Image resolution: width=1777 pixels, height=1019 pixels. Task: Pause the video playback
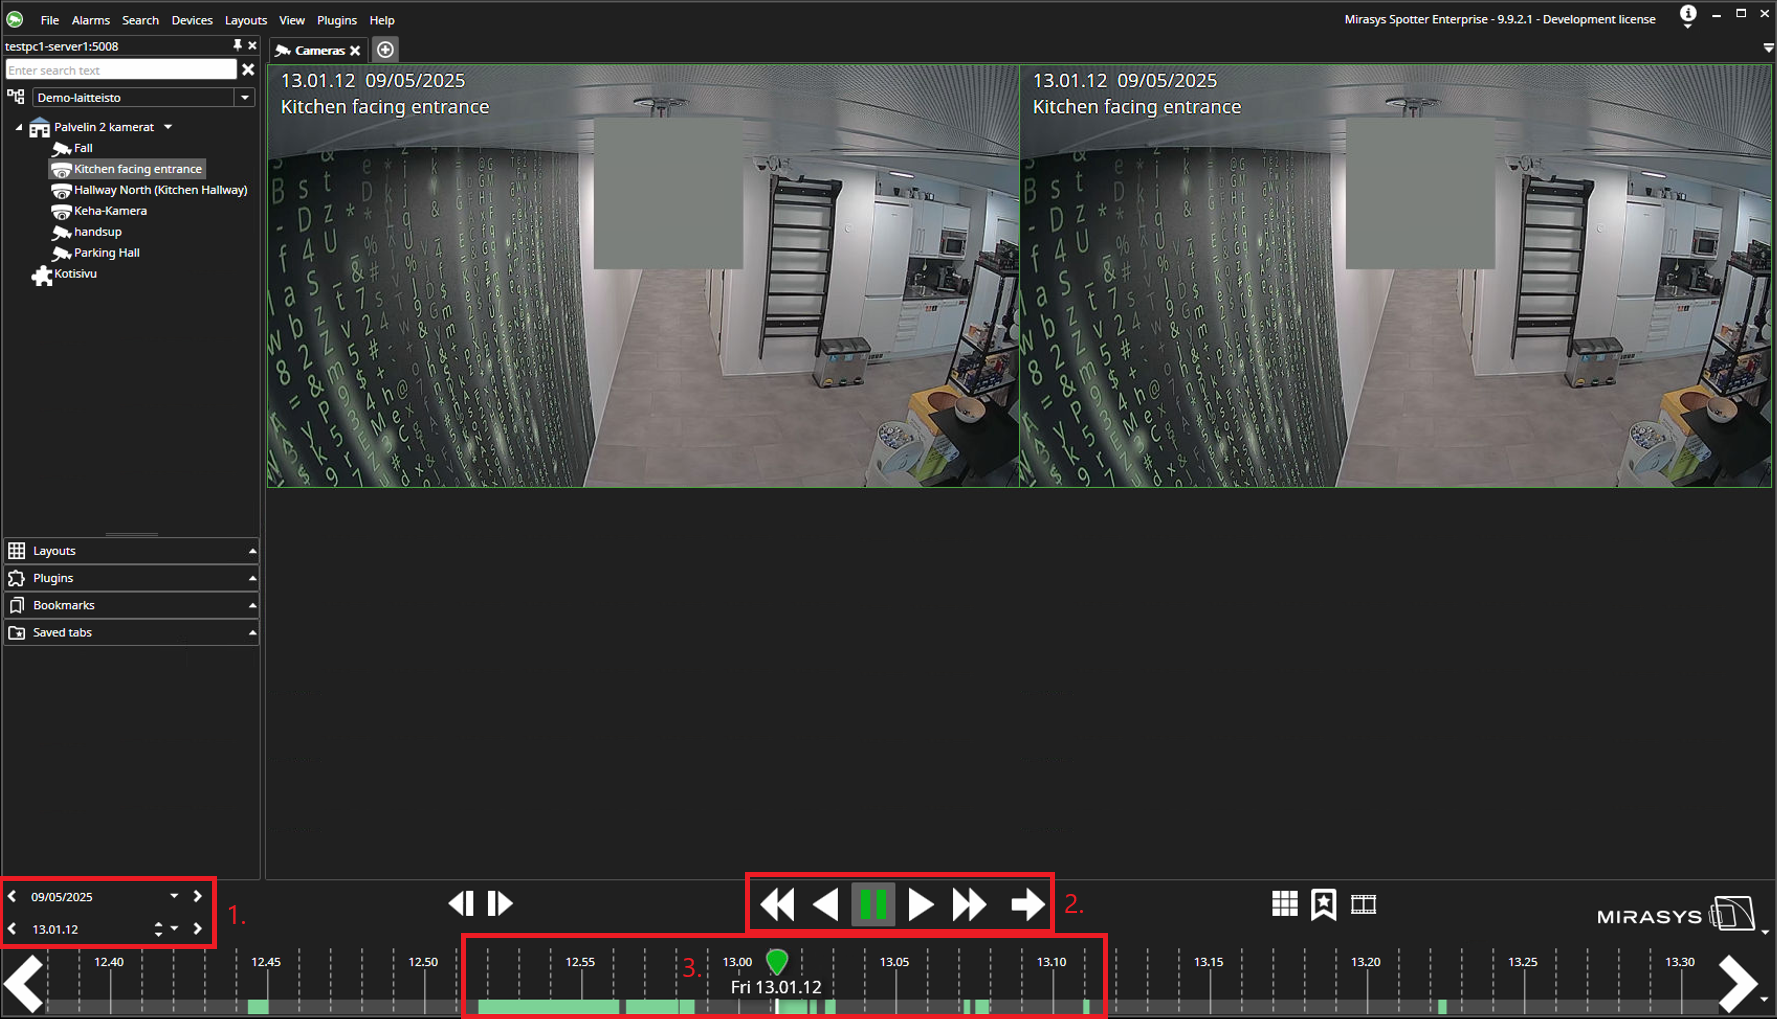(873, 904)
